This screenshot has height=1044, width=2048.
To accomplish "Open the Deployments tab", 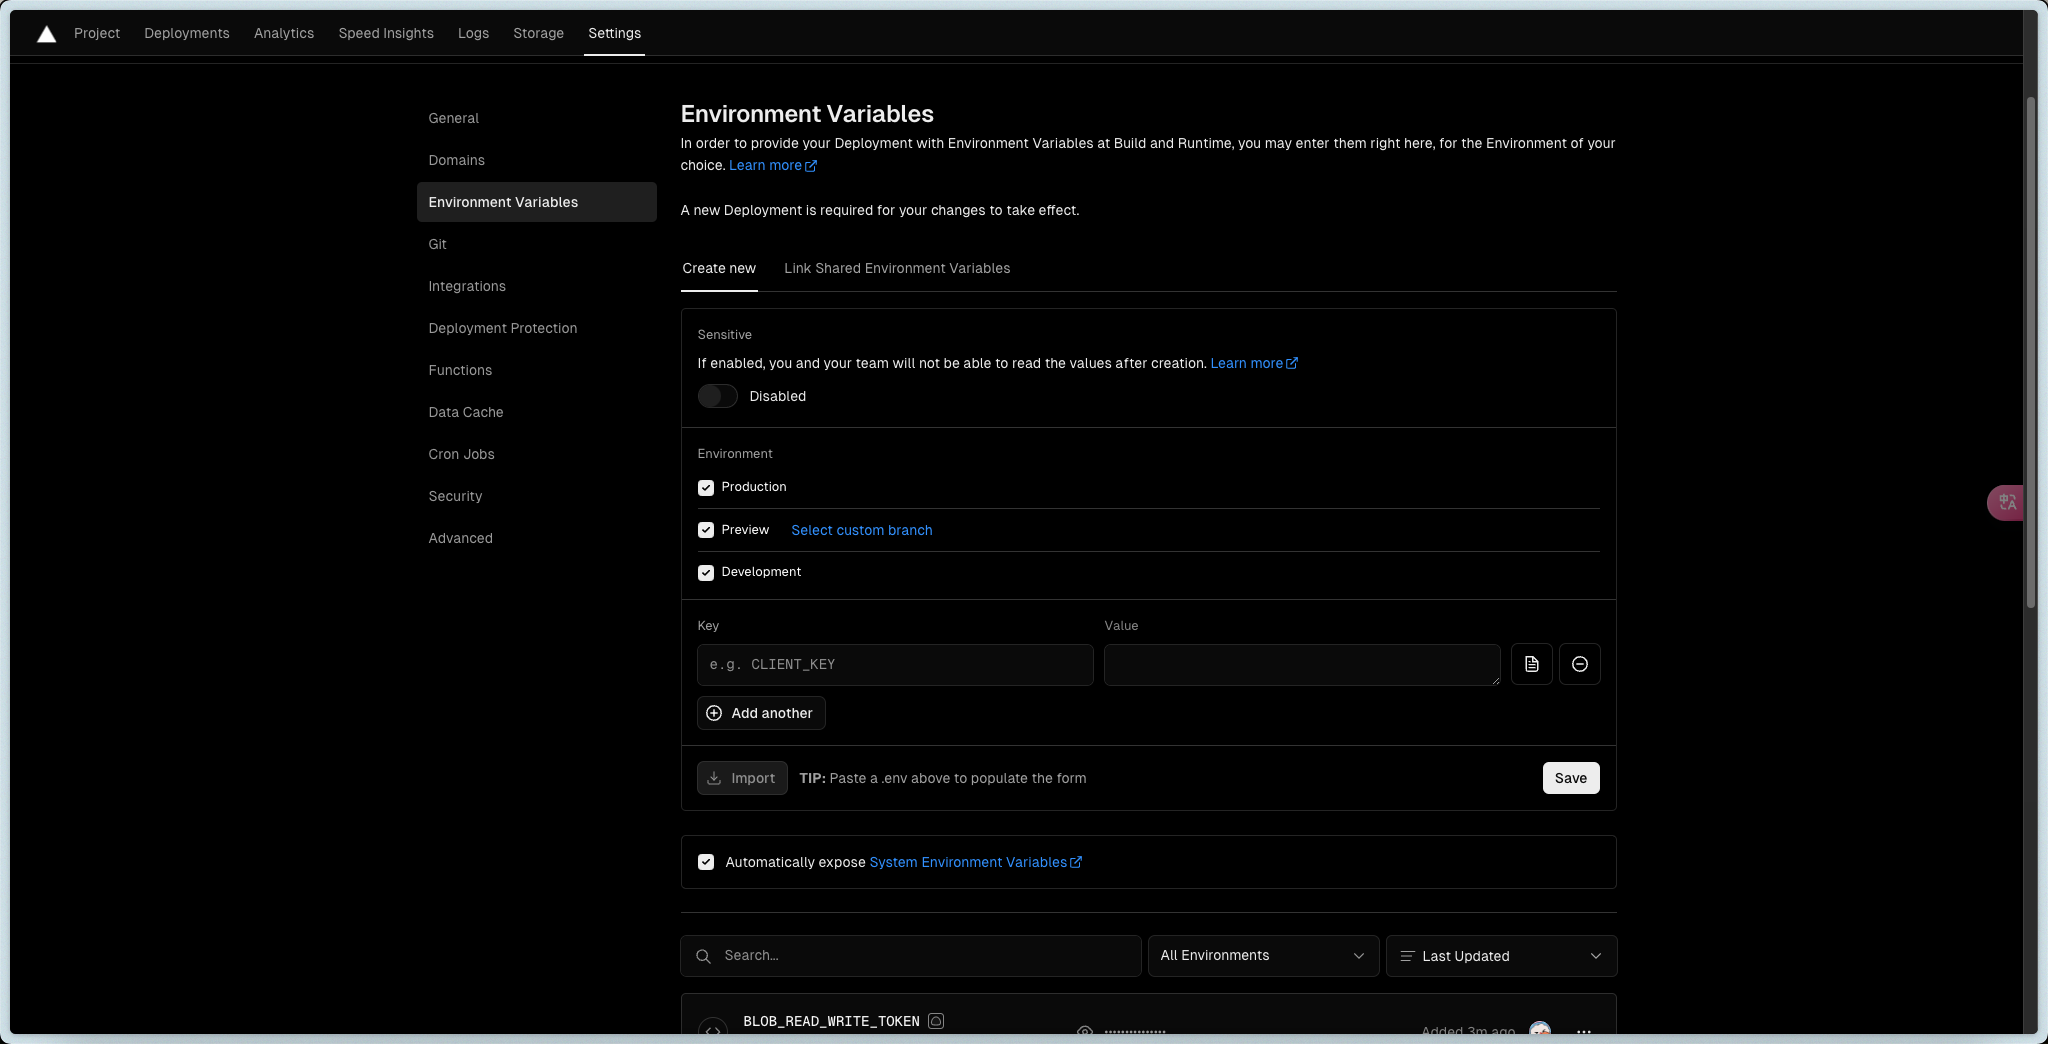I will (187, 33).
